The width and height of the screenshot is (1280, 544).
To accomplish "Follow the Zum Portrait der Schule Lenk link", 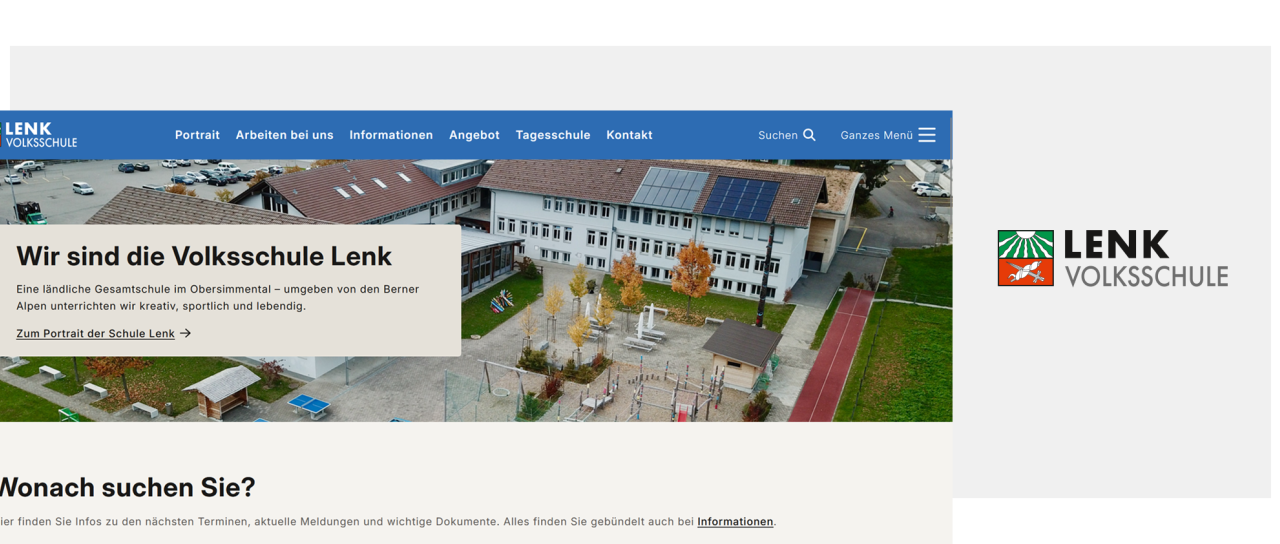I will pos(95,333).
